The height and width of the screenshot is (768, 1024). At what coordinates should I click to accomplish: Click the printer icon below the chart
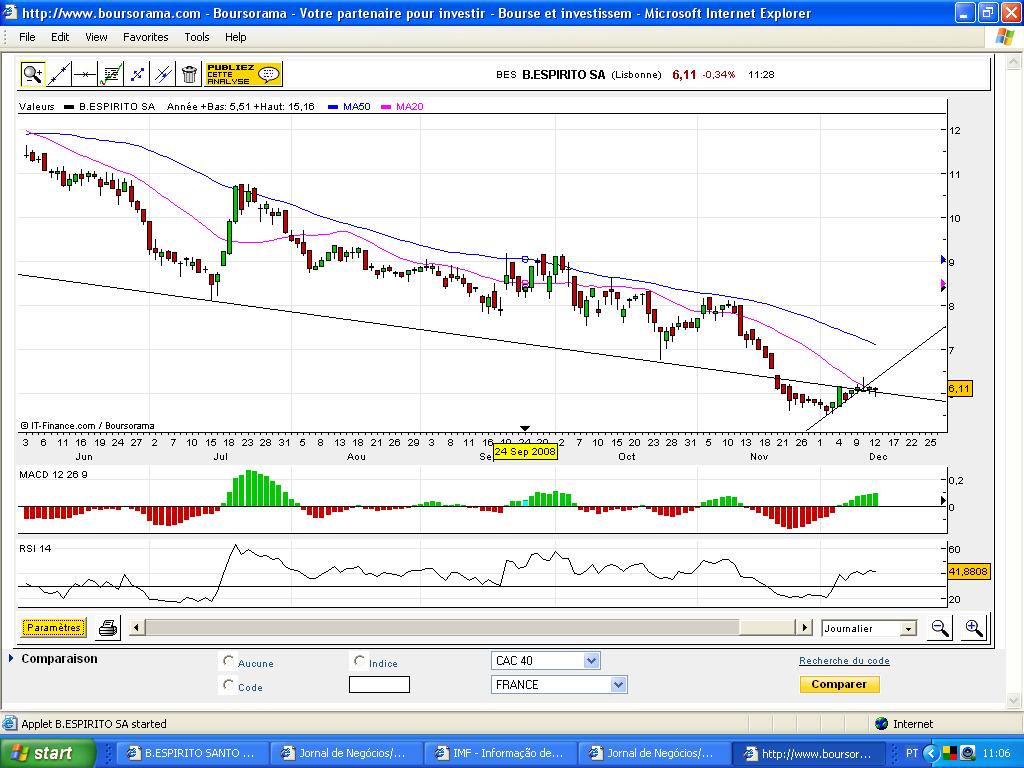click(108, 628)
